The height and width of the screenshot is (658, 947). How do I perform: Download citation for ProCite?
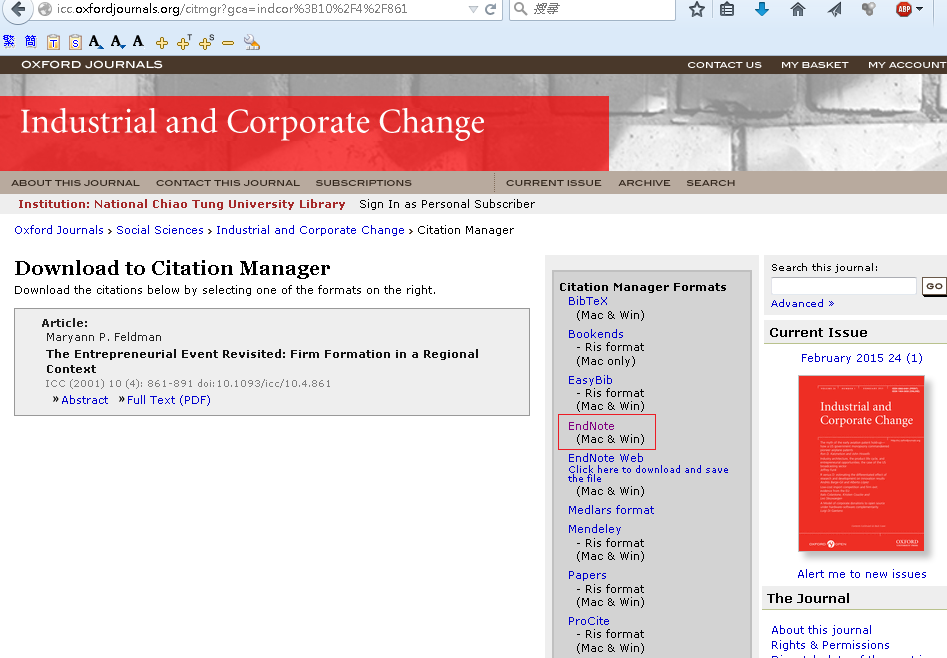589,621
